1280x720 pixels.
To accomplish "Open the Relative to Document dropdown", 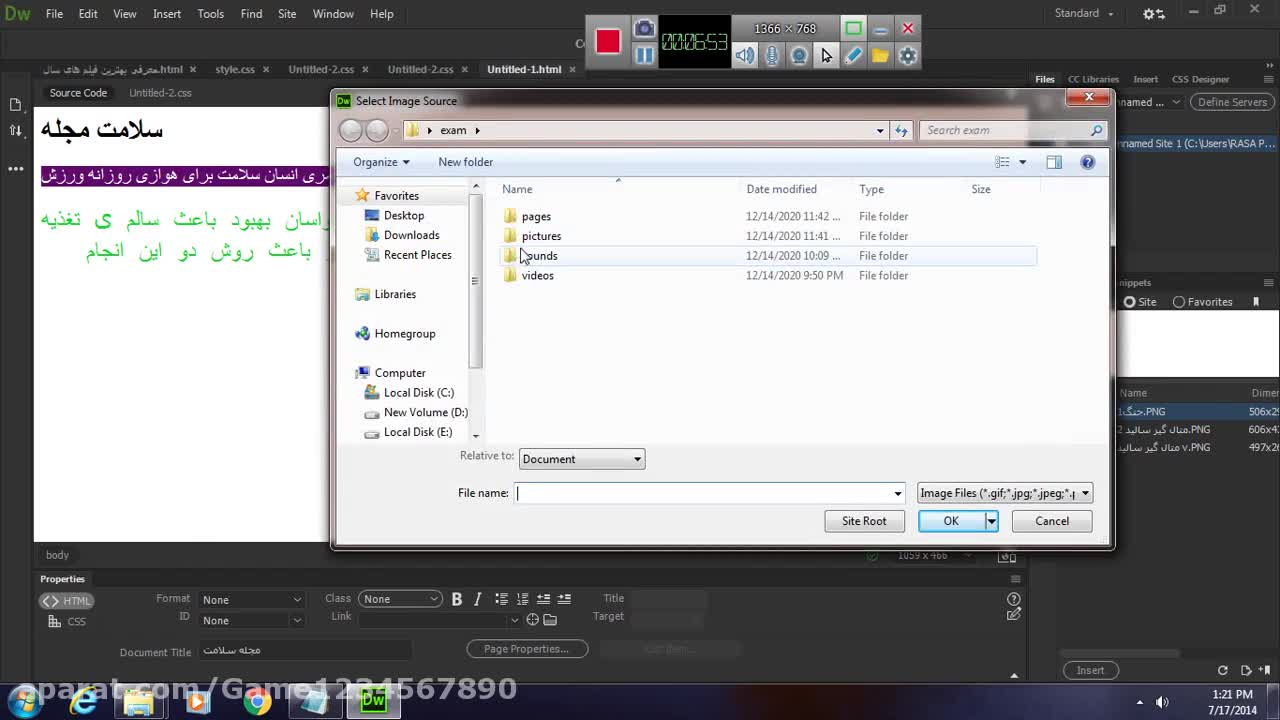I will (581, 459).
